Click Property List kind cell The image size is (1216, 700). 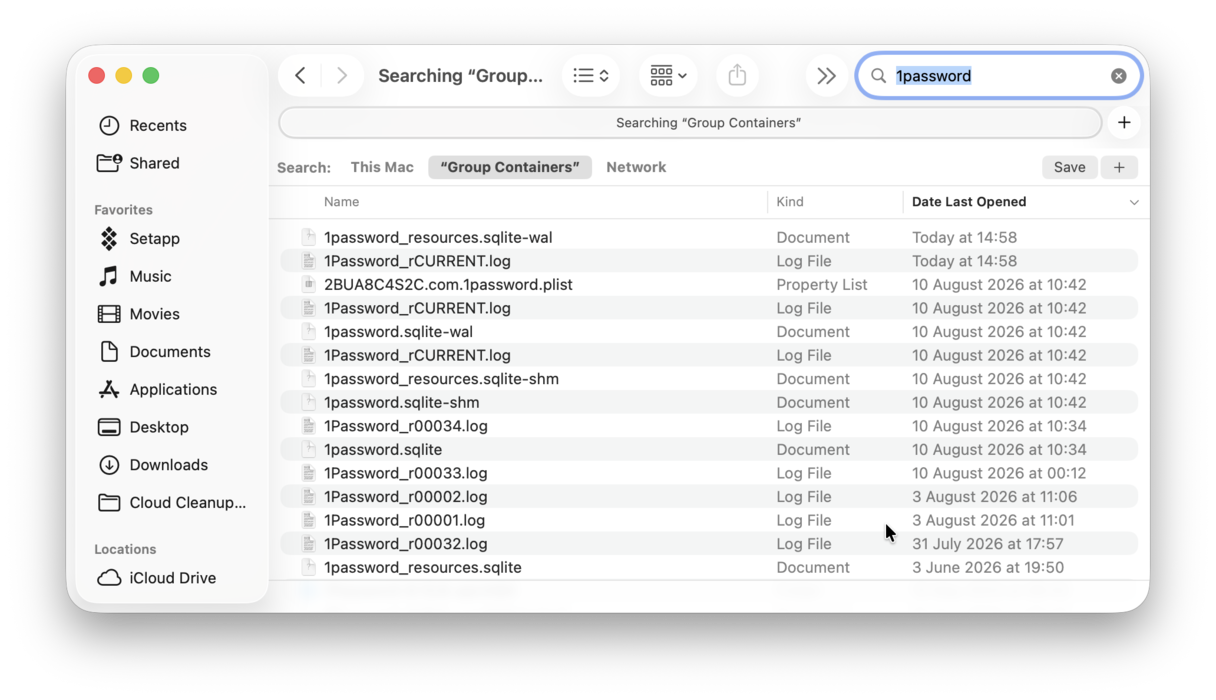(822, 285)
